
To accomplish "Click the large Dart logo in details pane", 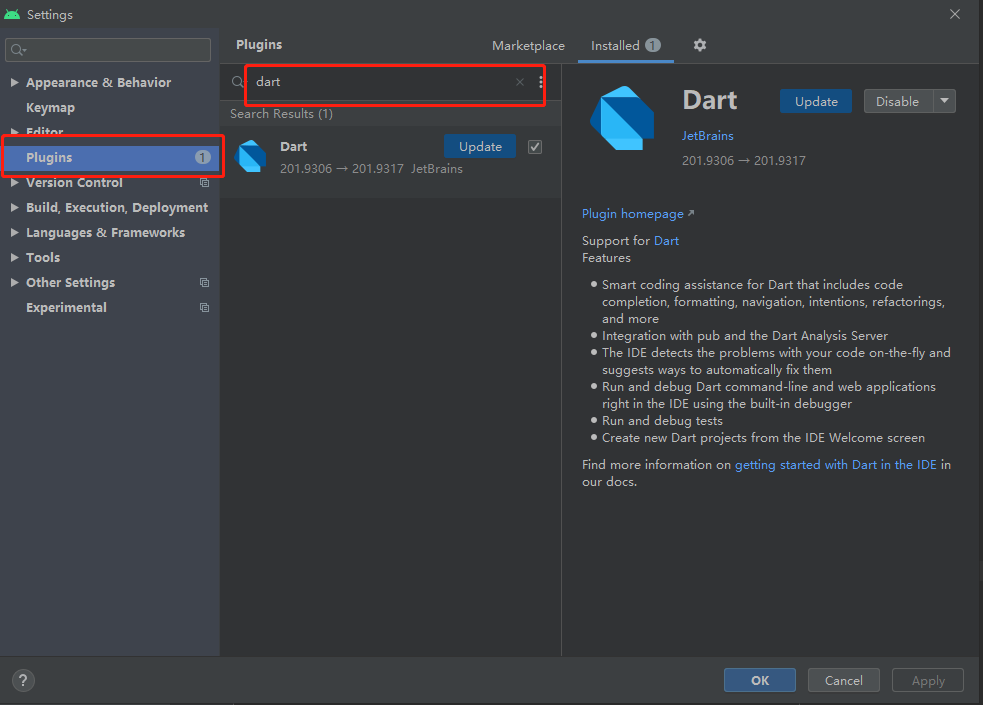I will point(622,118).
